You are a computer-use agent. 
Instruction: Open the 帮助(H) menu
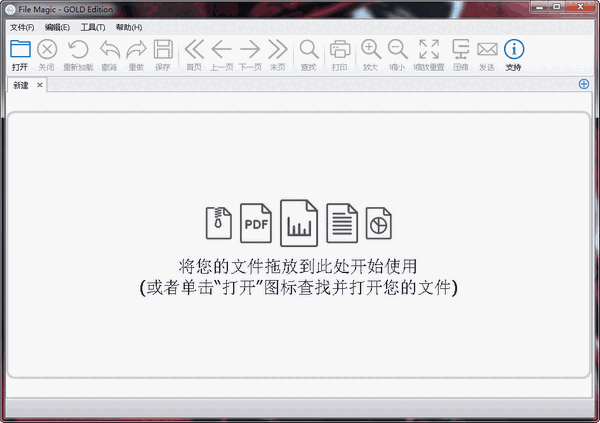(129, 27)
